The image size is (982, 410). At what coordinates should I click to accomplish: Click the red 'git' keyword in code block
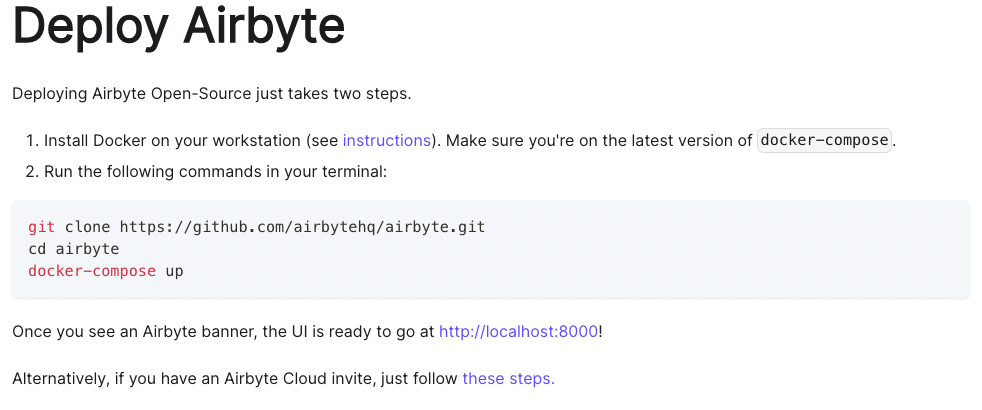(41, 227)
